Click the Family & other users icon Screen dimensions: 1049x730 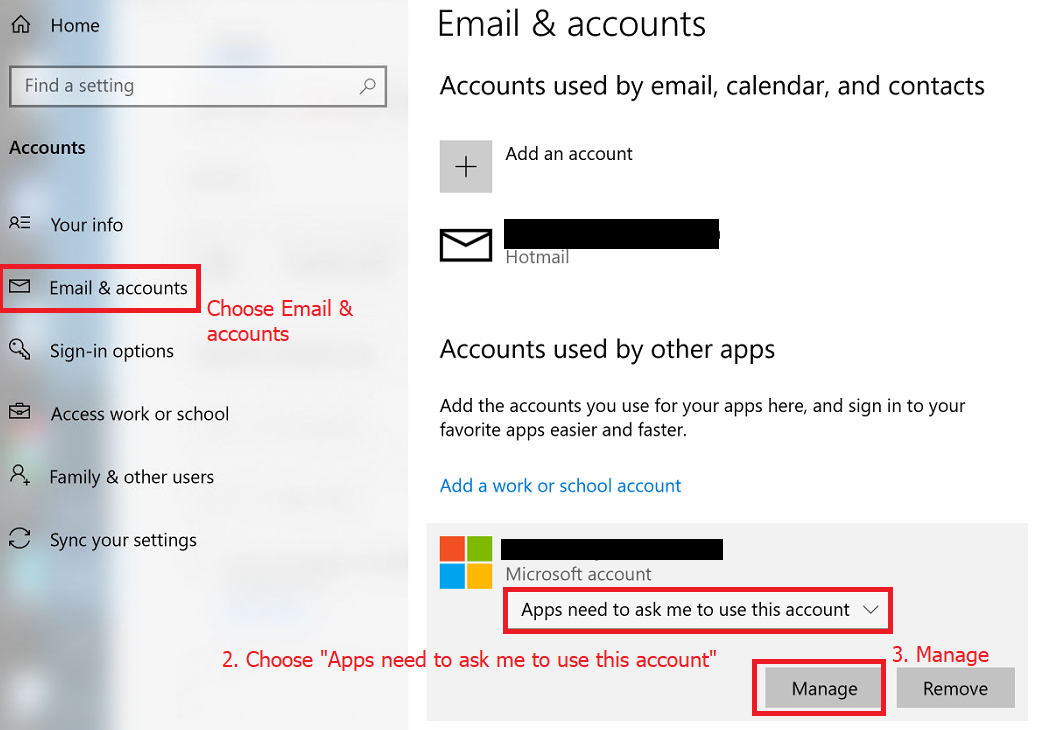20,476
